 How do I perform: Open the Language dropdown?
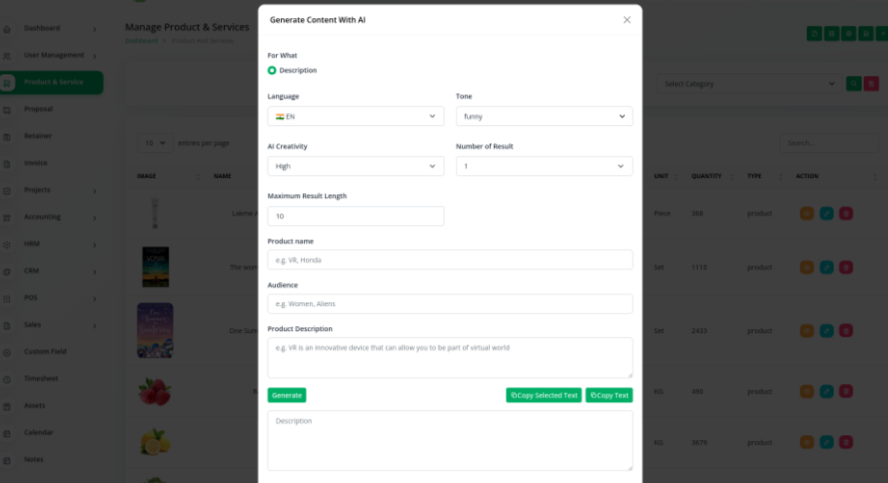[356, 116]
